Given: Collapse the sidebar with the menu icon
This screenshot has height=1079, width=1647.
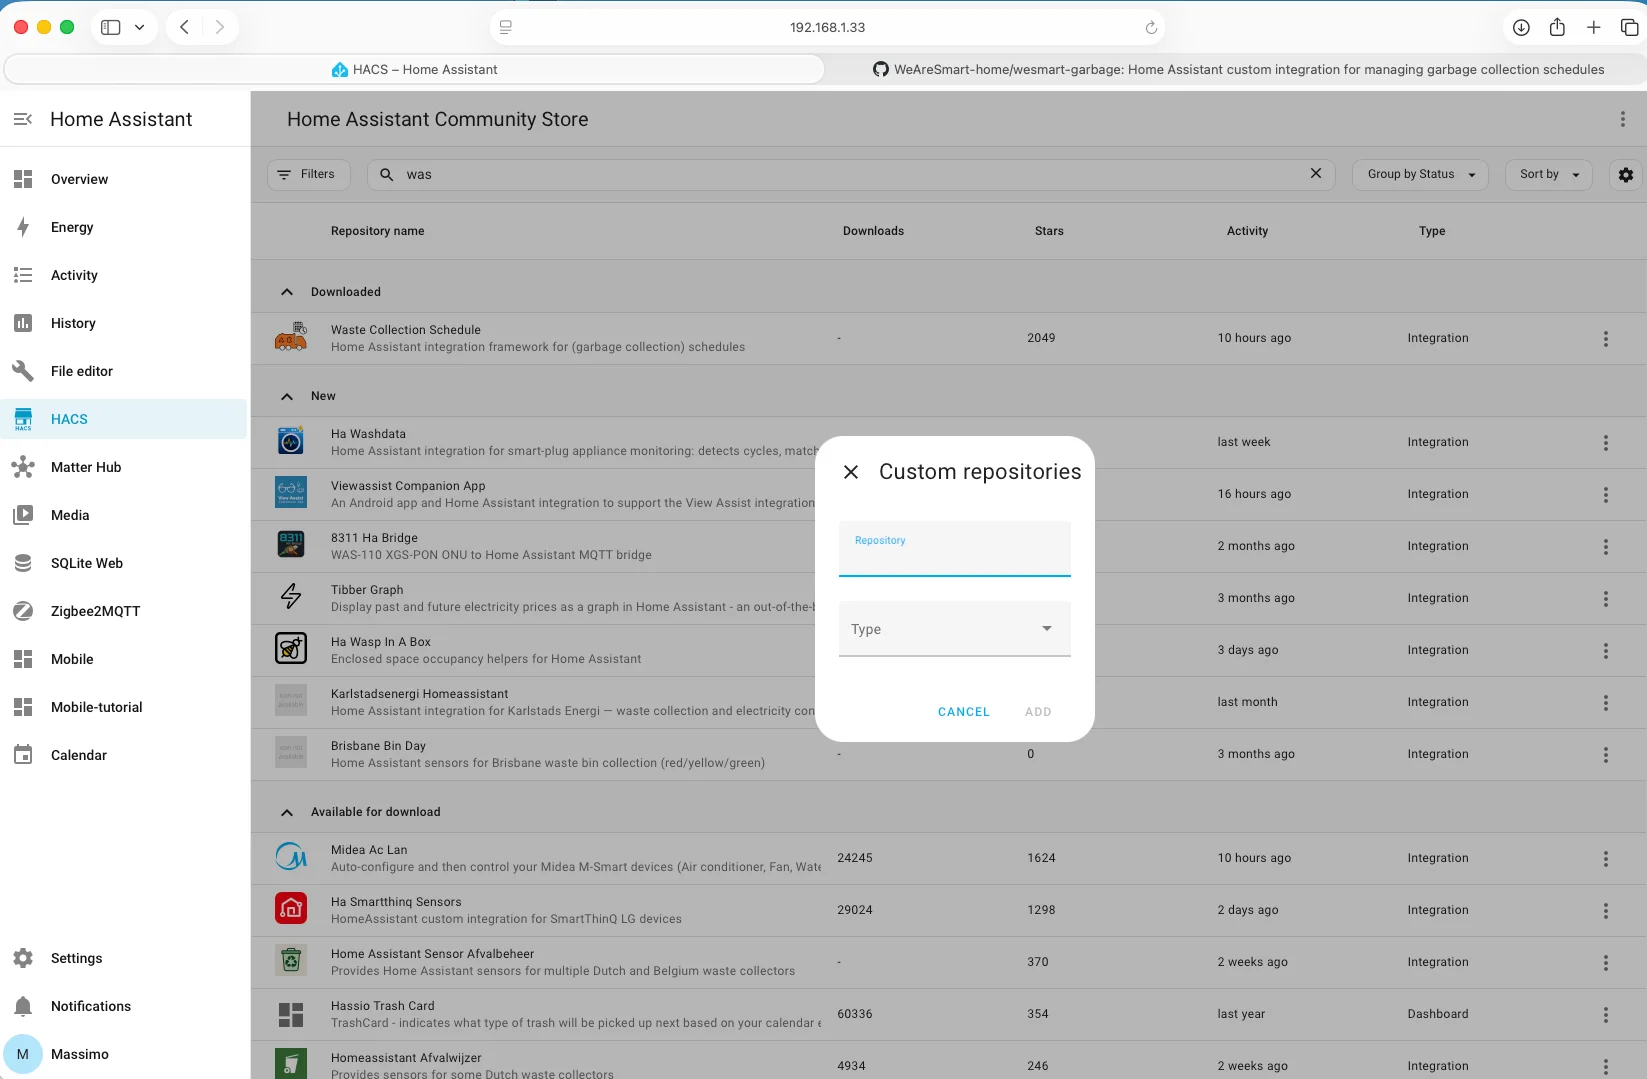Looking at the screenshot, I should 23,119.
